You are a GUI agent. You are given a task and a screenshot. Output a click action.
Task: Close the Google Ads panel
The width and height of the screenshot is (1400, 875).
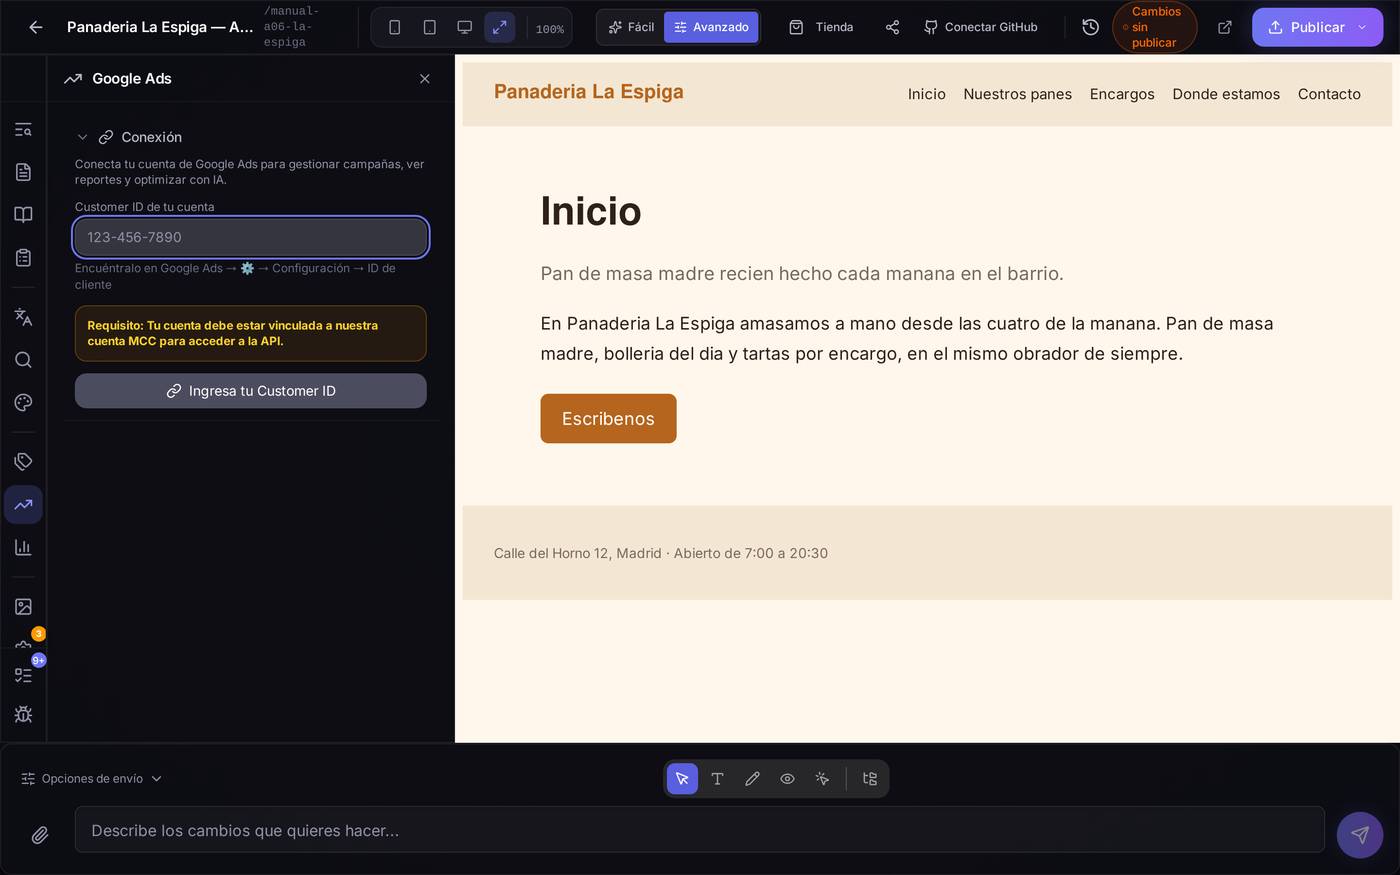(425, 78)
